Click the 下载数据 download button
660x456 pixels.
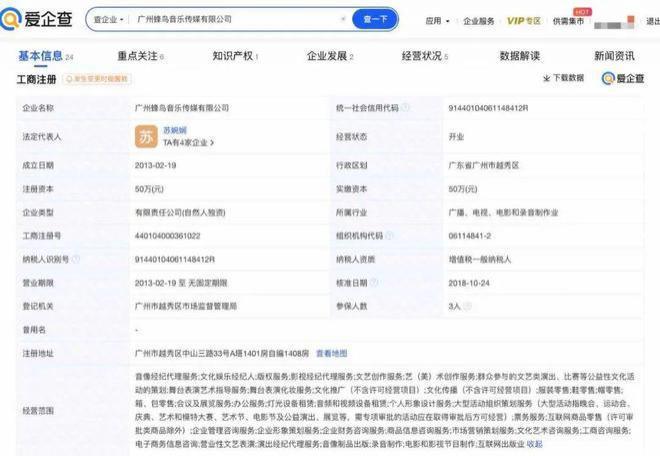pyautogui.click(x=563, y=78)
